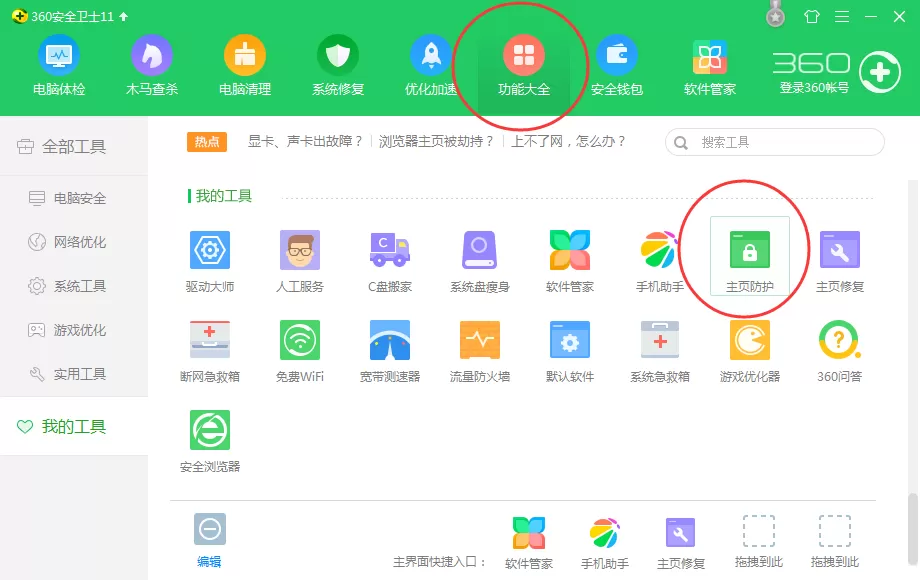Select 功能大全 in the top toolbar
The width and height of the screenshot is (920, 580).
[x=524, y=65]
